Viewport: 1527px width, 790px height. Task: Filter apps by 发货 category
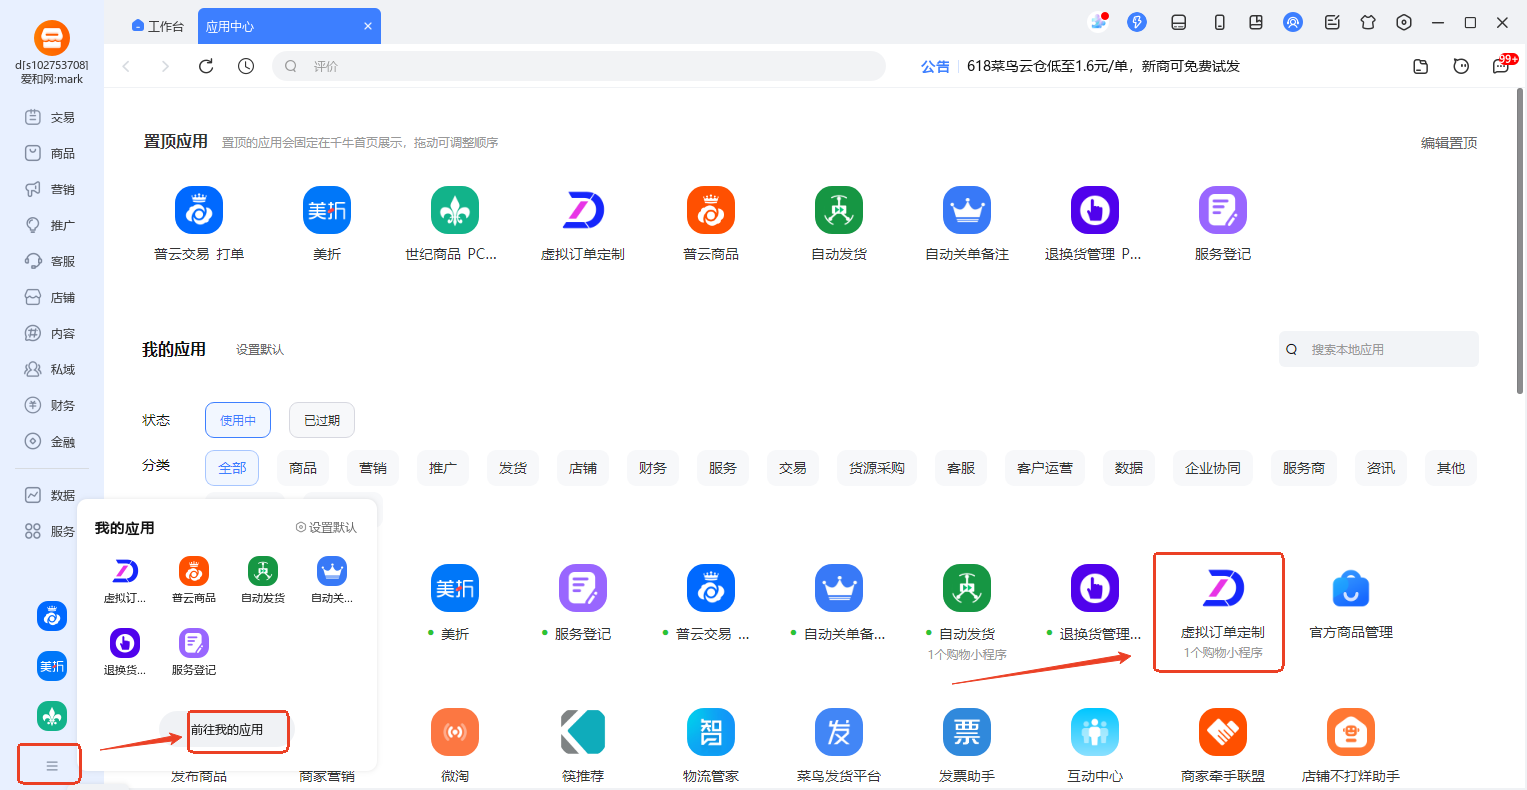(x=513, y=468)
